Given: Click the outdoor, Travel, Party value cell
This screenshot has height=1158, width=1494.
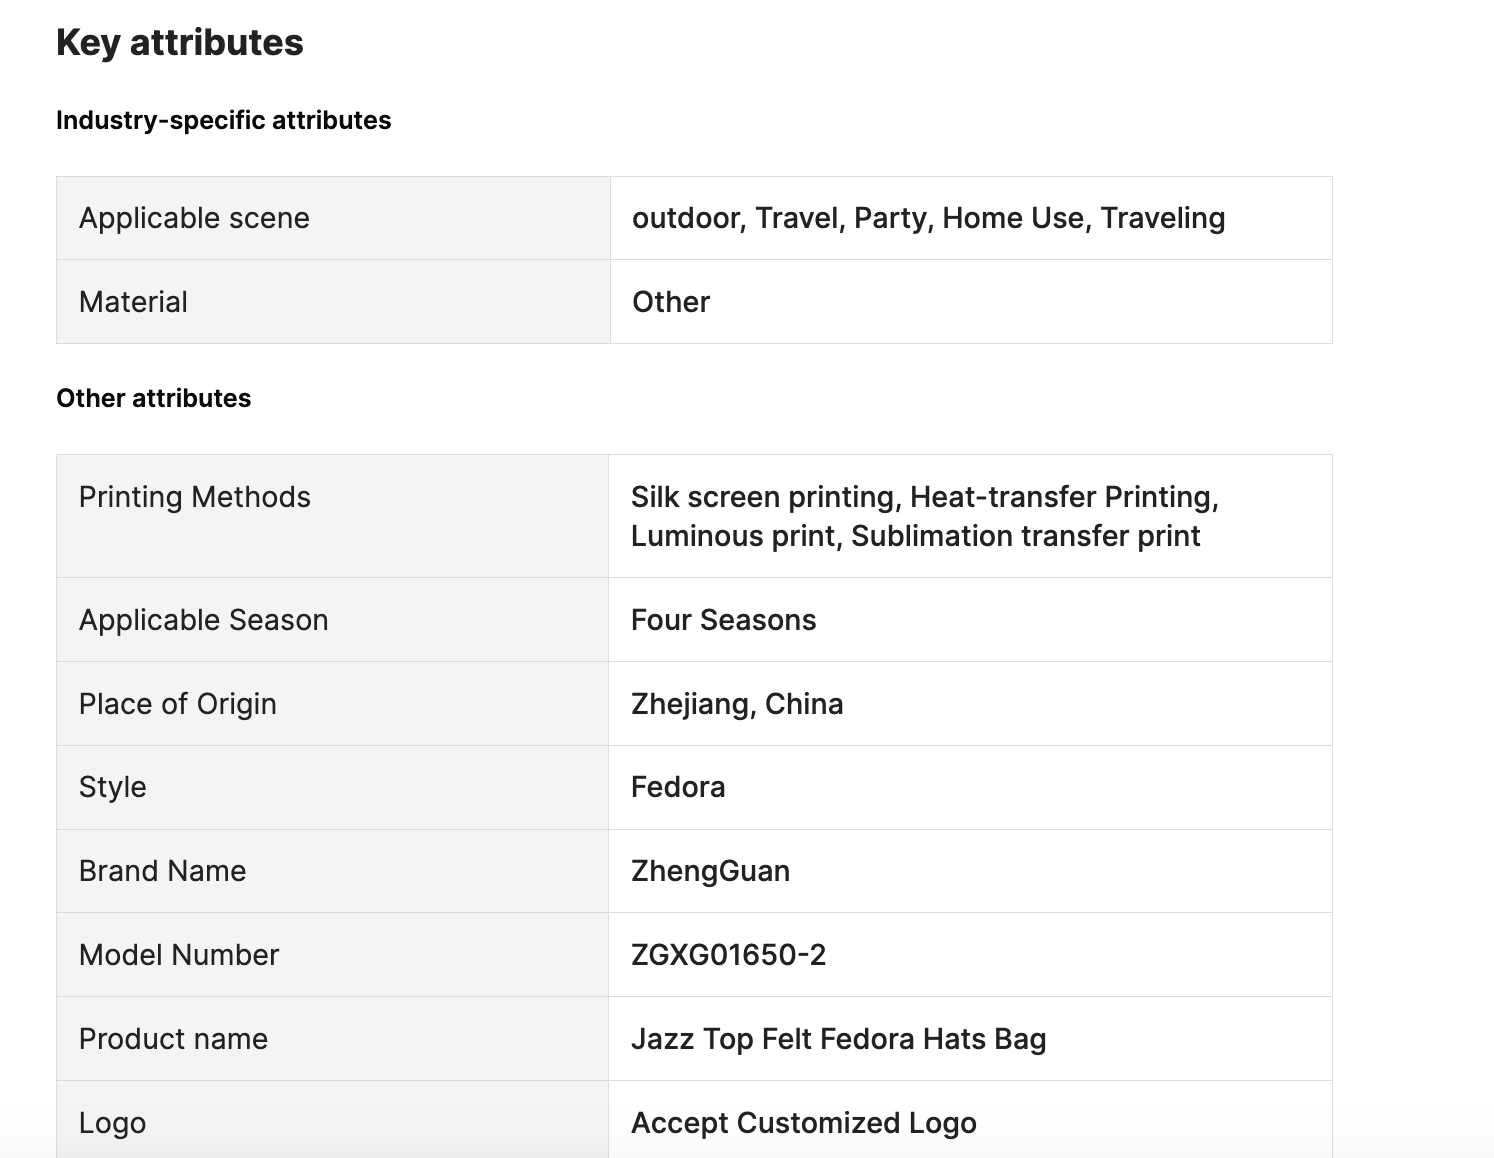Looking at the screenshot, I should [971, 218].
